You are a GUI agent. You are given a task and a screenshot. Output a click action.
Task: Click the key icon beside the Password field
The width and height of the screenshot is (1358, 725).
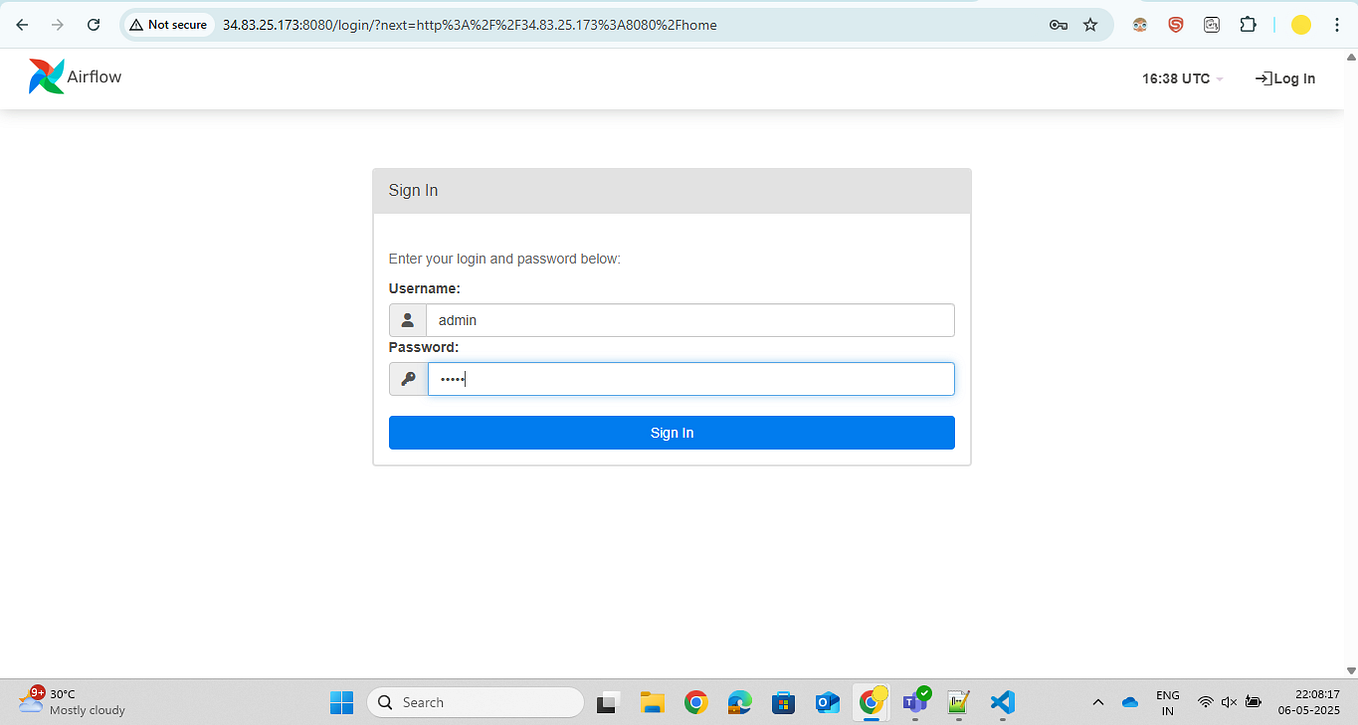(x=407, y=378)
